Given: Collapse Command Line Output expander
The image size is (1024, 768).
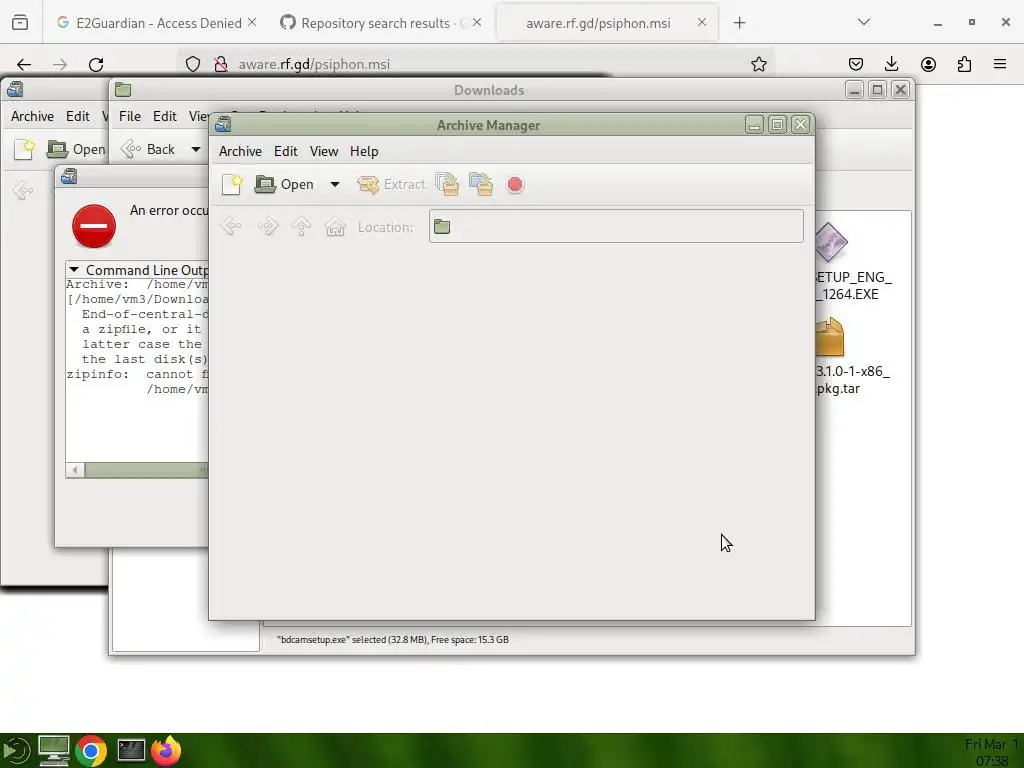Looking at the screenshot, I should 74,270.
